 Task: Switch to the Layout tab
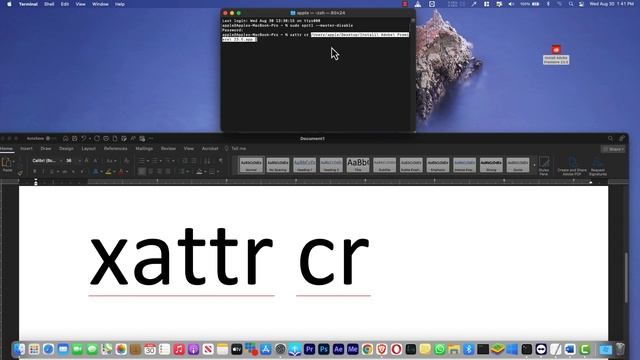tap(89, 149)
